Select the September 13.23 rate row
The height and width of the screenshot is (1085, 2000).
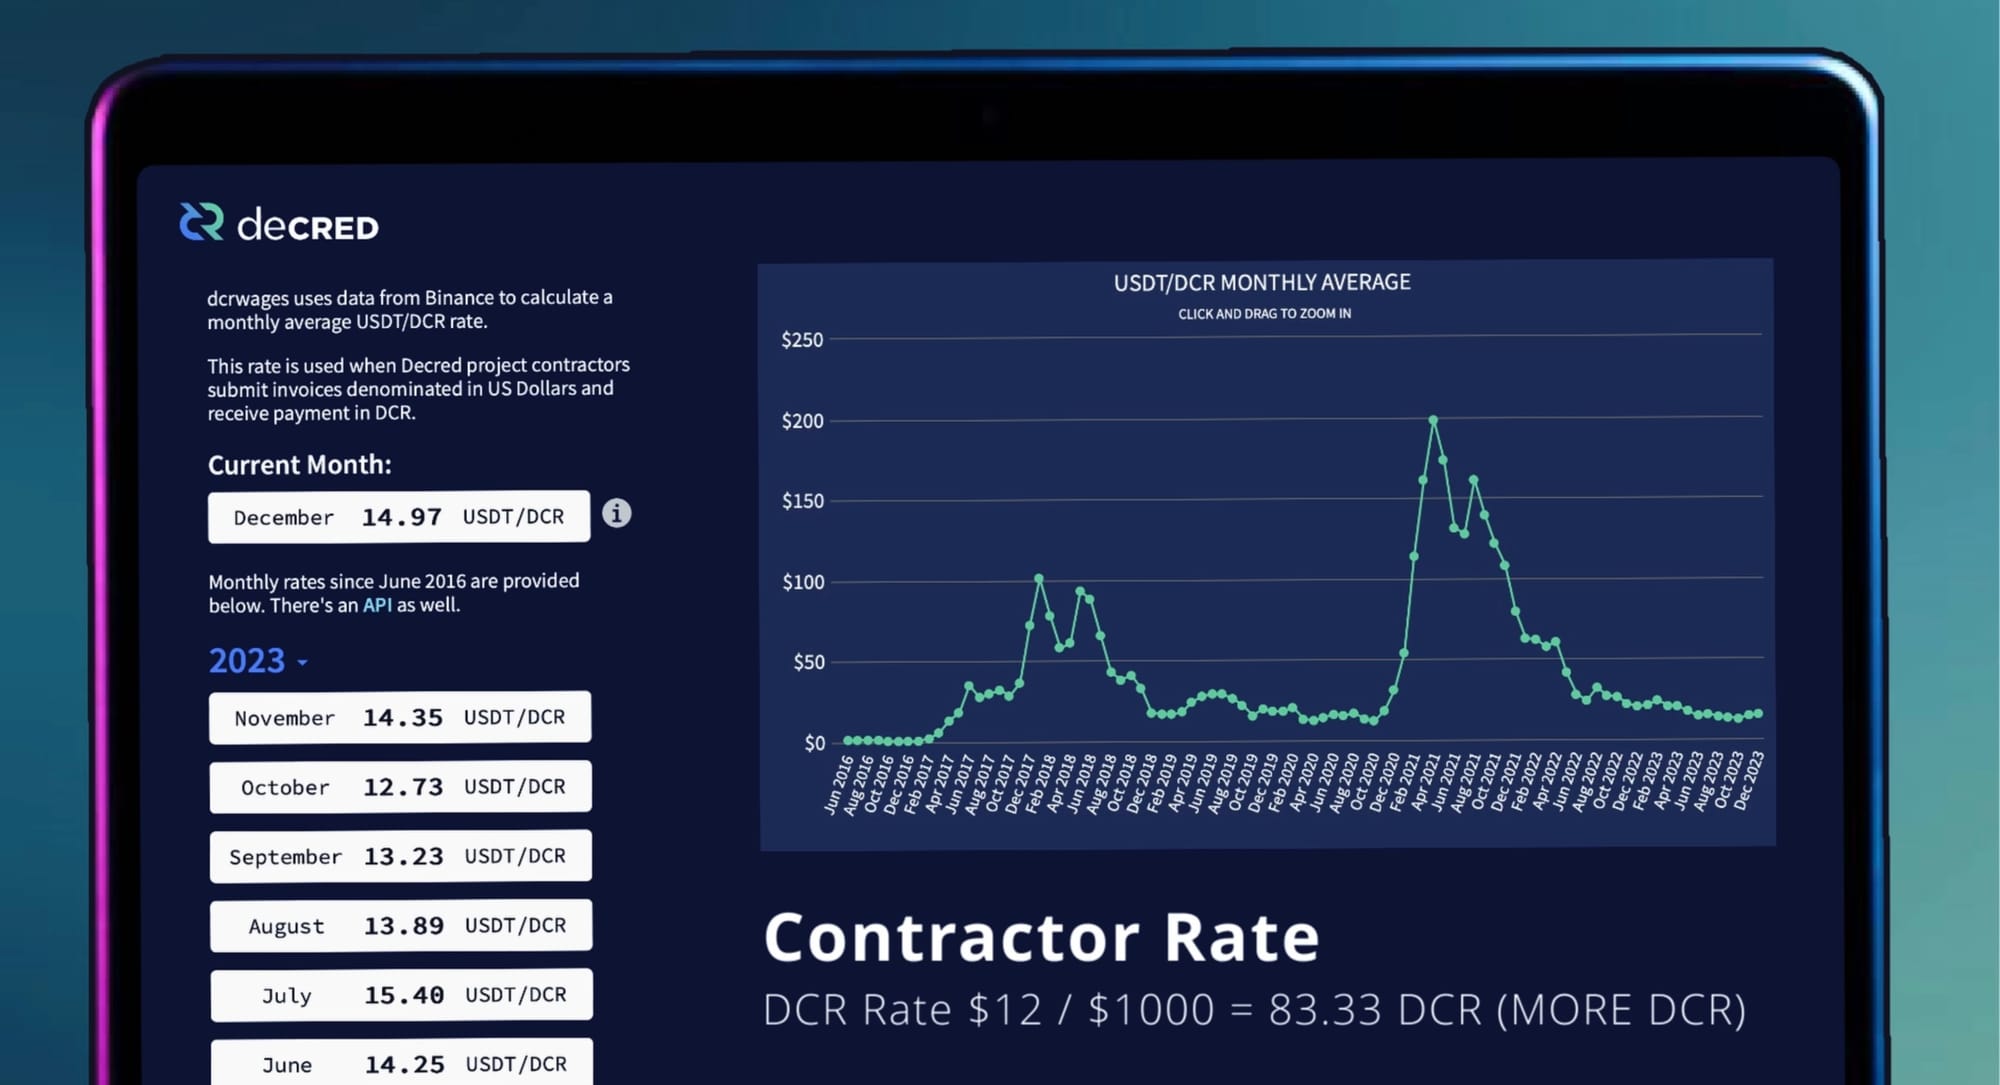point(401,856)
